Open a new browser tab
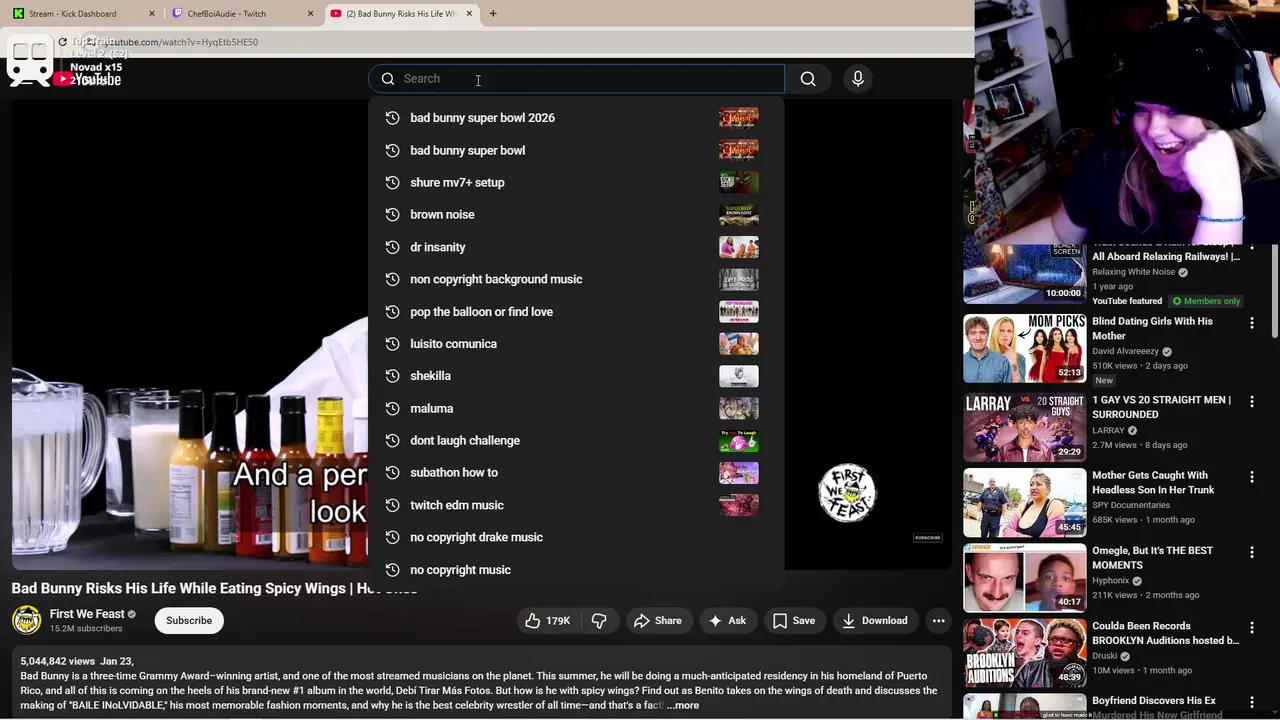This screenshot has width=1280, height=720. click(493, 14)
